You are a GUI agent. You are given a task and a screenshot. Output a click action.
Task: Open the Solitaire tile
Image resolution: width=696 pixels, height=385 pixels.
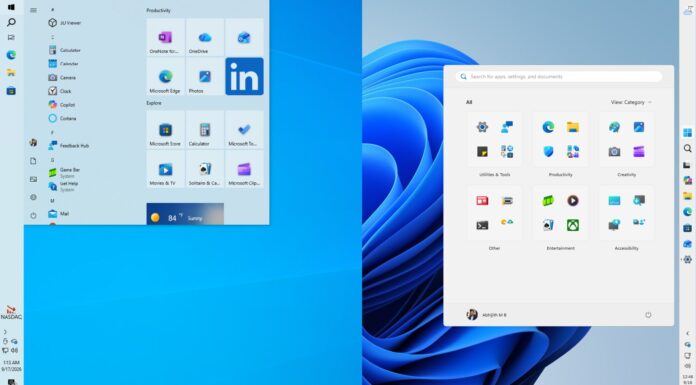(205, 169)
